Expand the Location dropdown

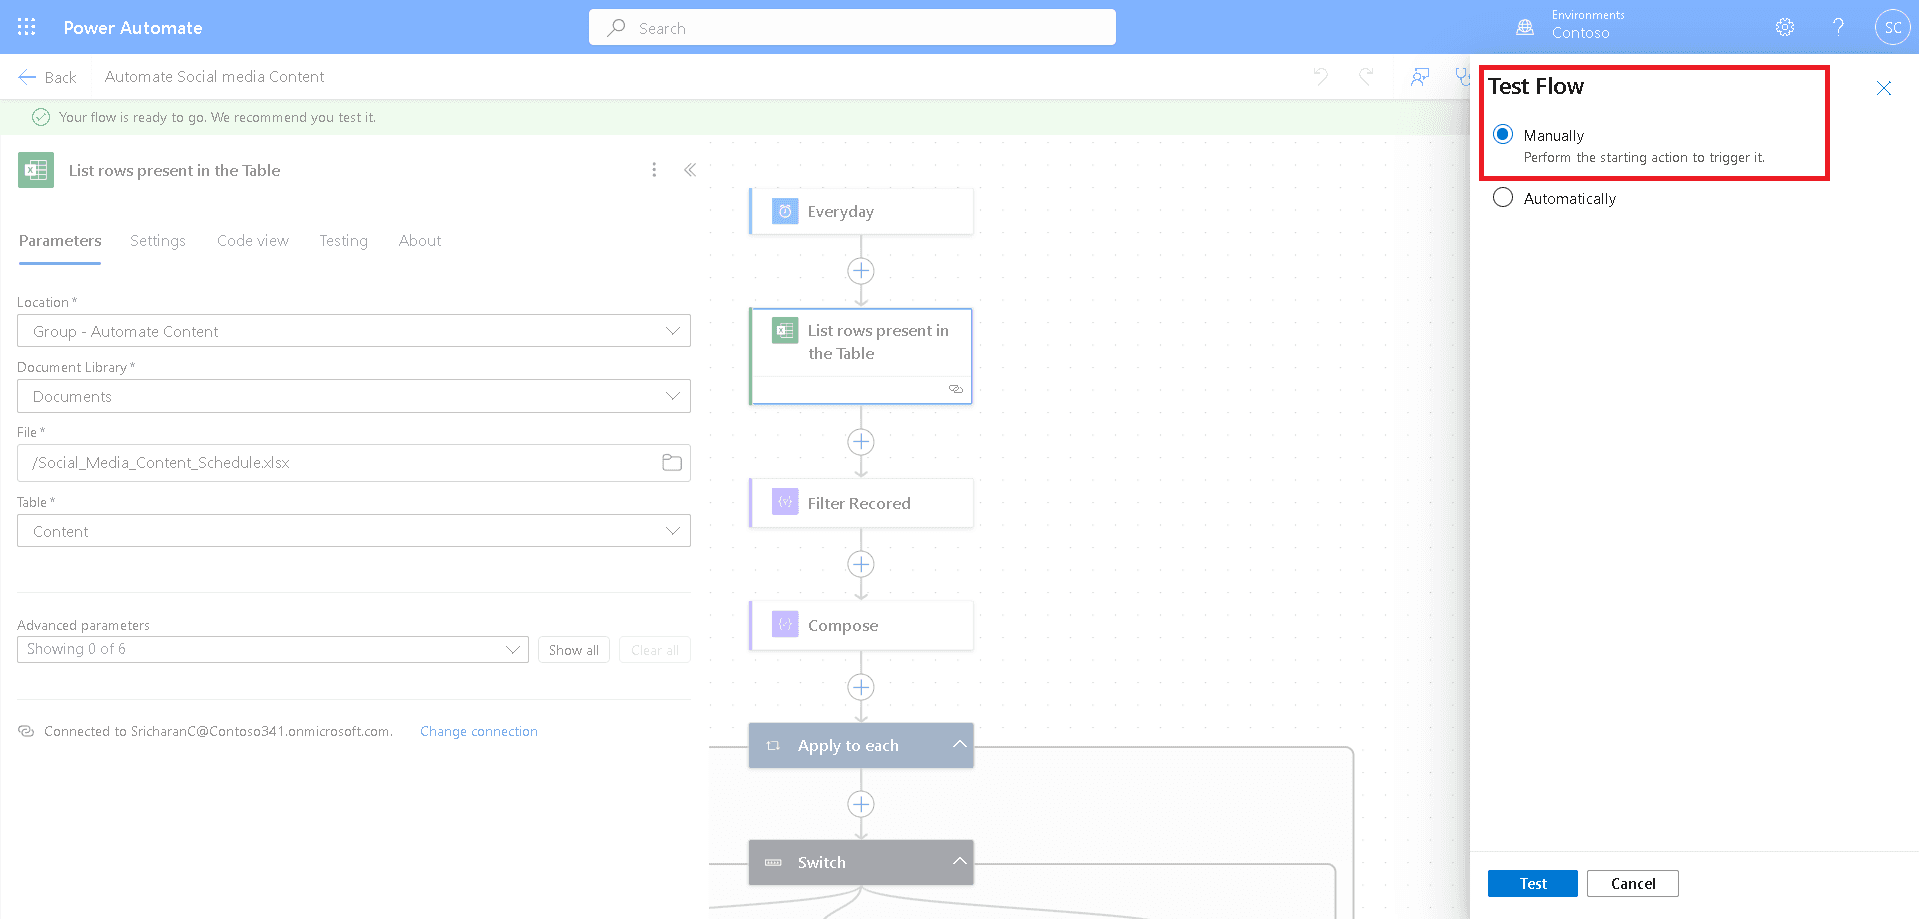point(672,331)
